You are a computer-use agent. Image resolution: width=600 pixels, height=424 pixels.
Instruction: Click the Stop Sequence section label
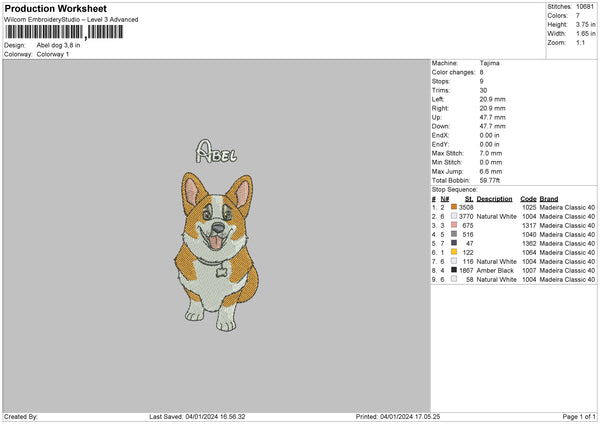tap(454, 188)
